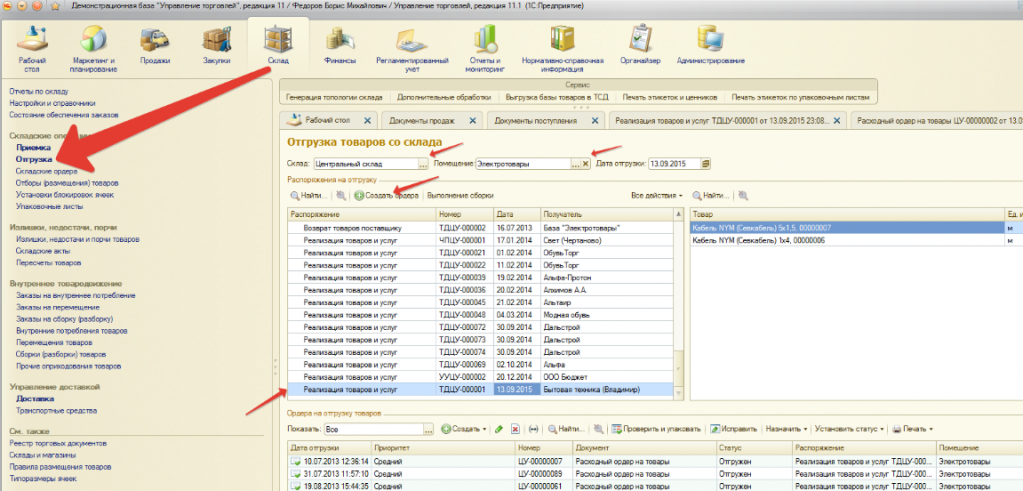The image size is (1023, 491).
Task: Open Отчеты и мониторинг section
Action: (x=485, y=43)
